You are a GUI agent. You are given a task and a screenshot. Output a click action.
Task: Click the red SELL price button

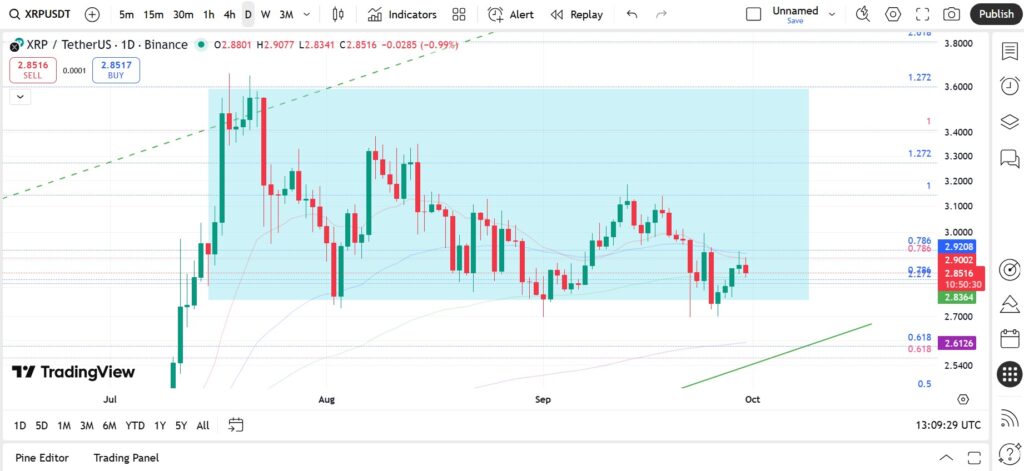(33, 71)
